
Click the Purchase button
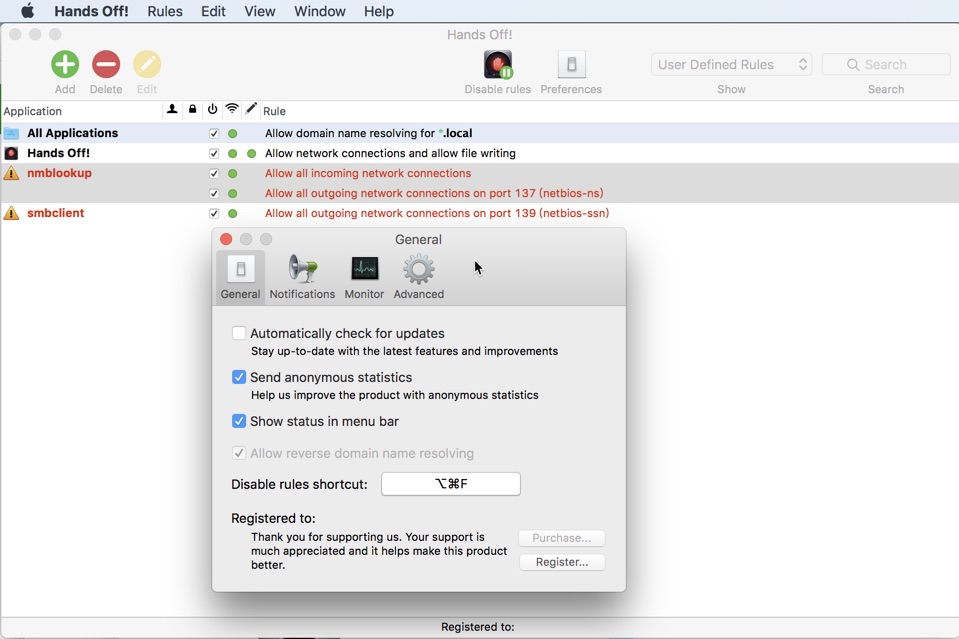click(x=561, y=537)
